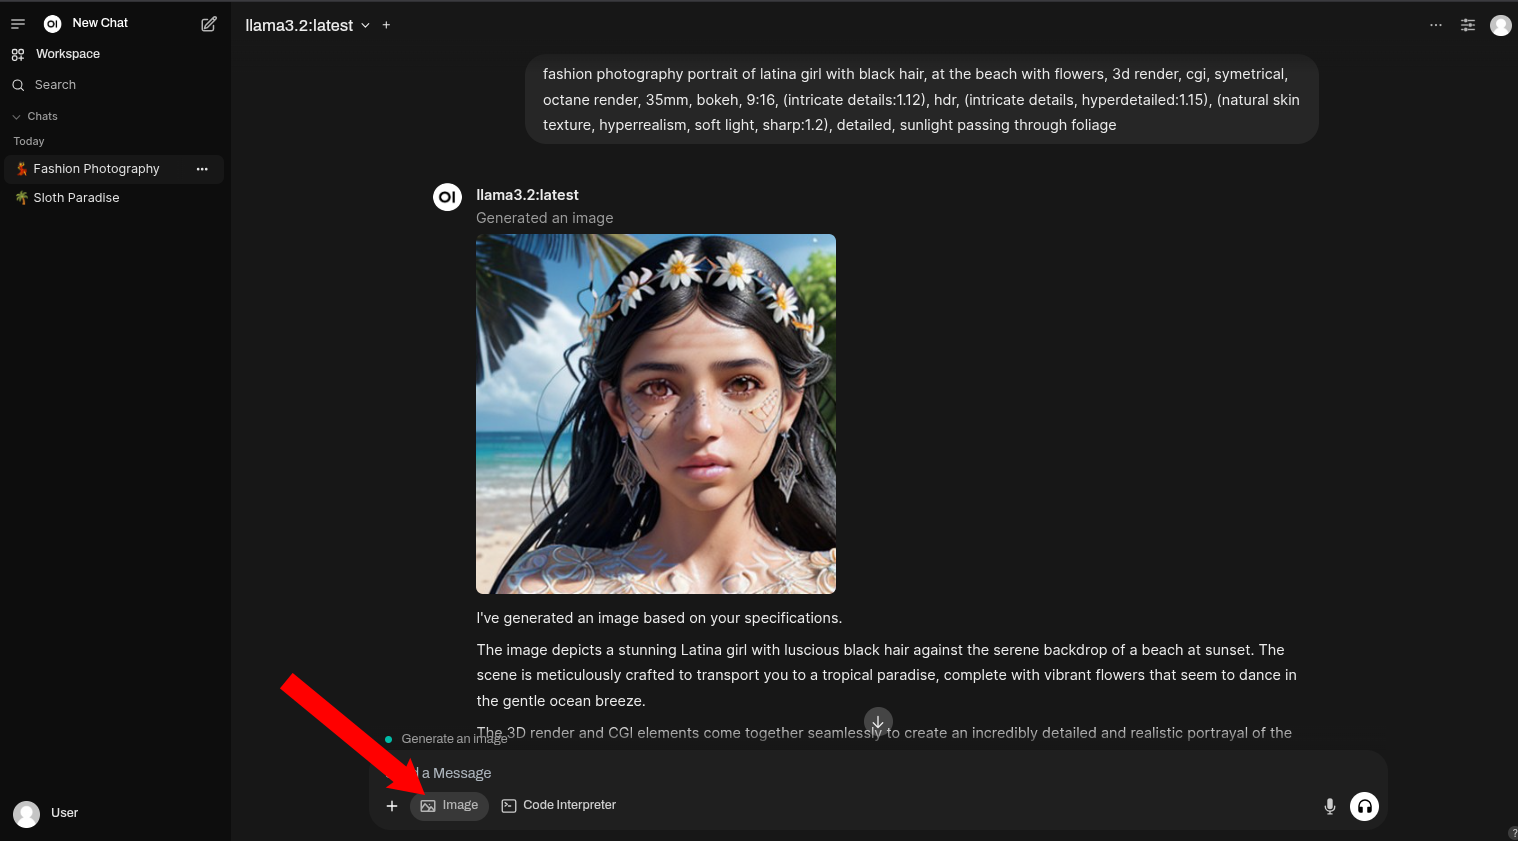Click the plus next to llama3.2:latest to add a model
Screen dimensions: 1518x841
point(386,24)
